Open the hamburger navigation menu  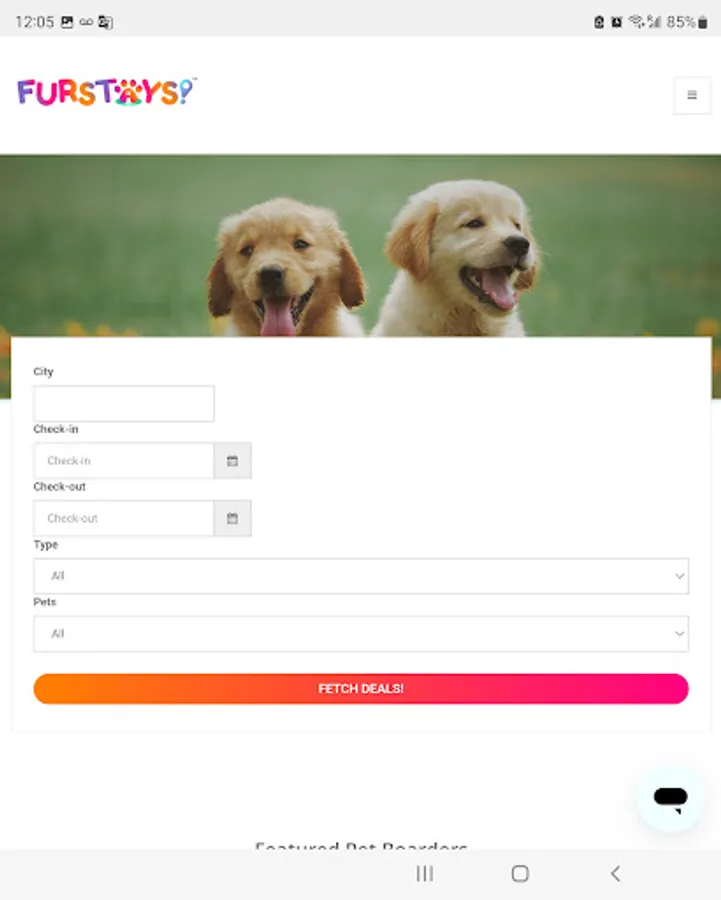(x=692, y=95)
